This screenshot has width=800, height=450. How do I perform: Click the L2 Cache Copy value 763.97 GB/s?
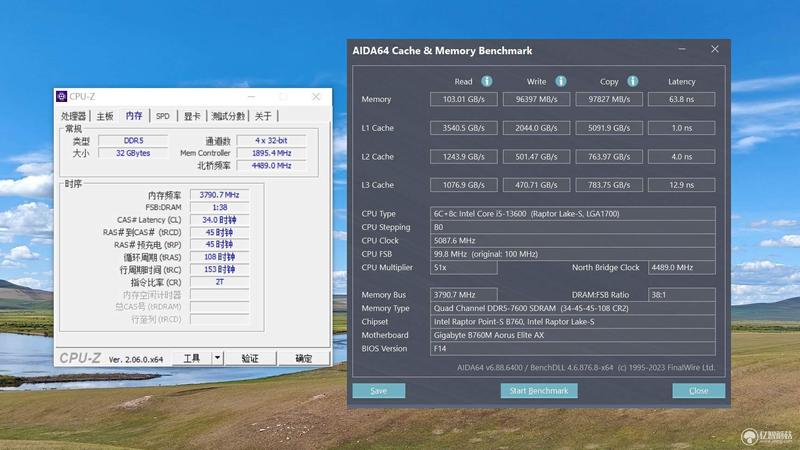coord(609,156)
